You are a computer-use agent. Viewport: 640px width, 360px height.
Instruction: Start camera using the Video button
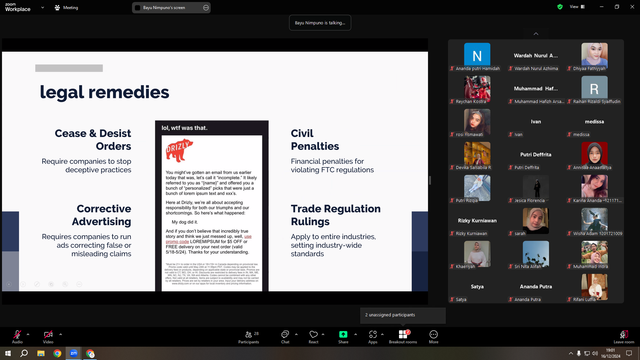tap(48, 336)
